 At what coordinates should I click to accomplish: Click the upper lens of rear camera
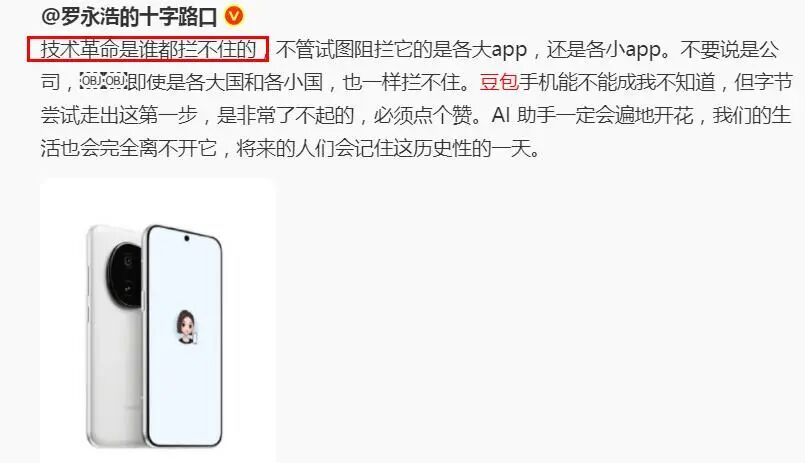[127, 262]
